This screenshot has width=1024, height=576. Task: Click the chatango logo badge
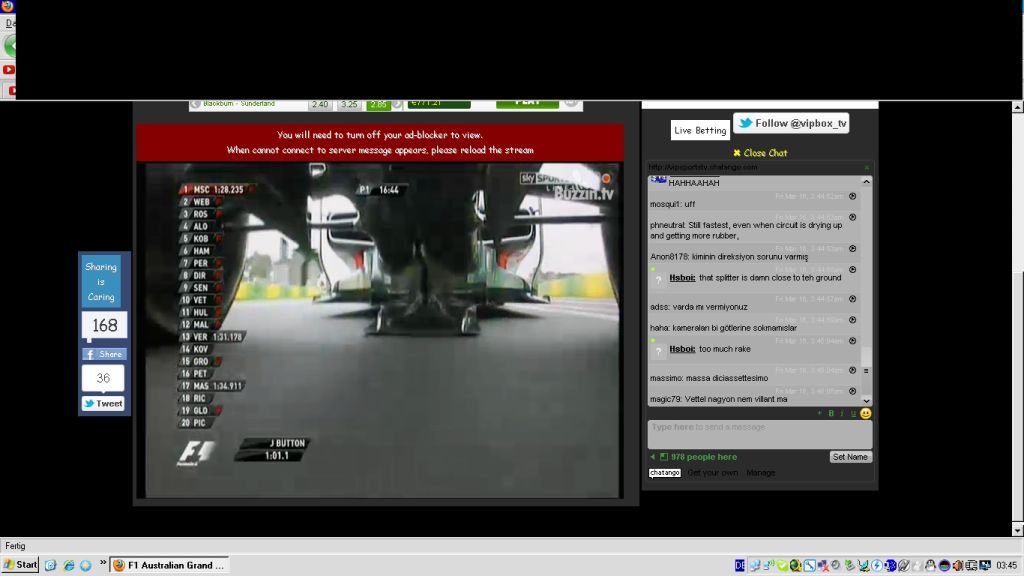click(x=665, y=473)
